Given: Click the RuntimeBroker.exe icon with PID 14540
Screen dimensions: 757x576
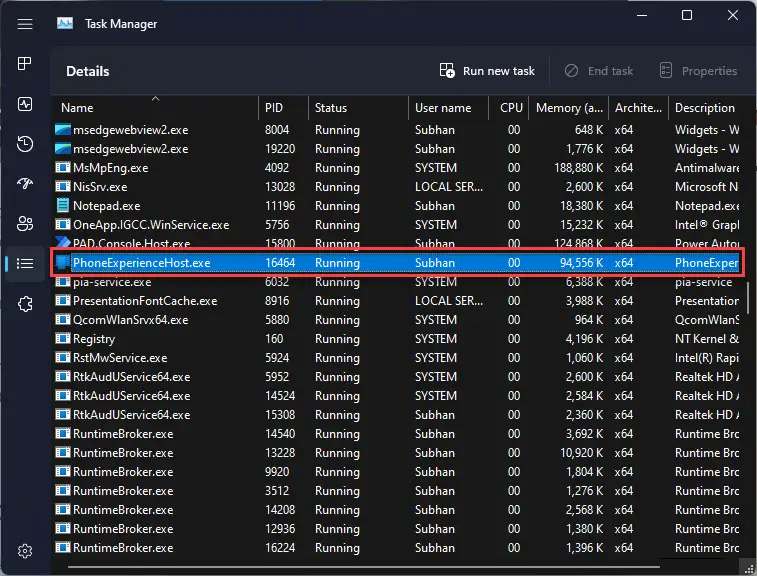Looking at the screenshot, I should point(63,434).
